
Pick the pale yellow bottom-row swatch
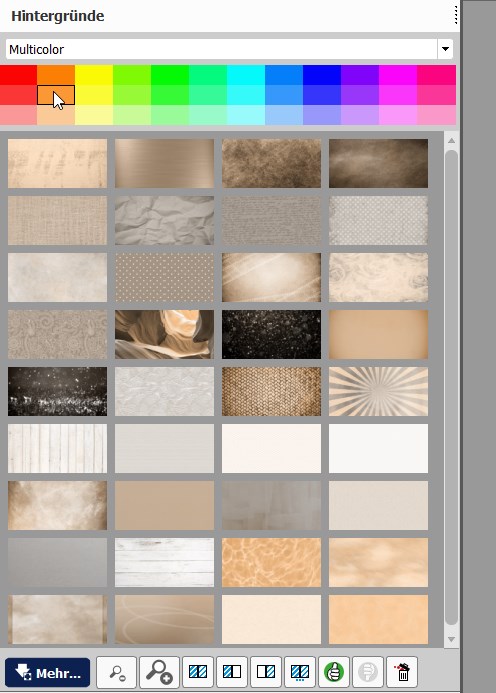click(94, 115)
